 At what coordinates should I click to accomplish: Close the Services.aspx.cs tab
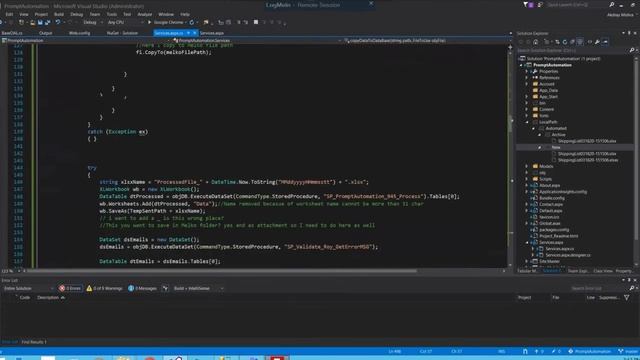195,33
